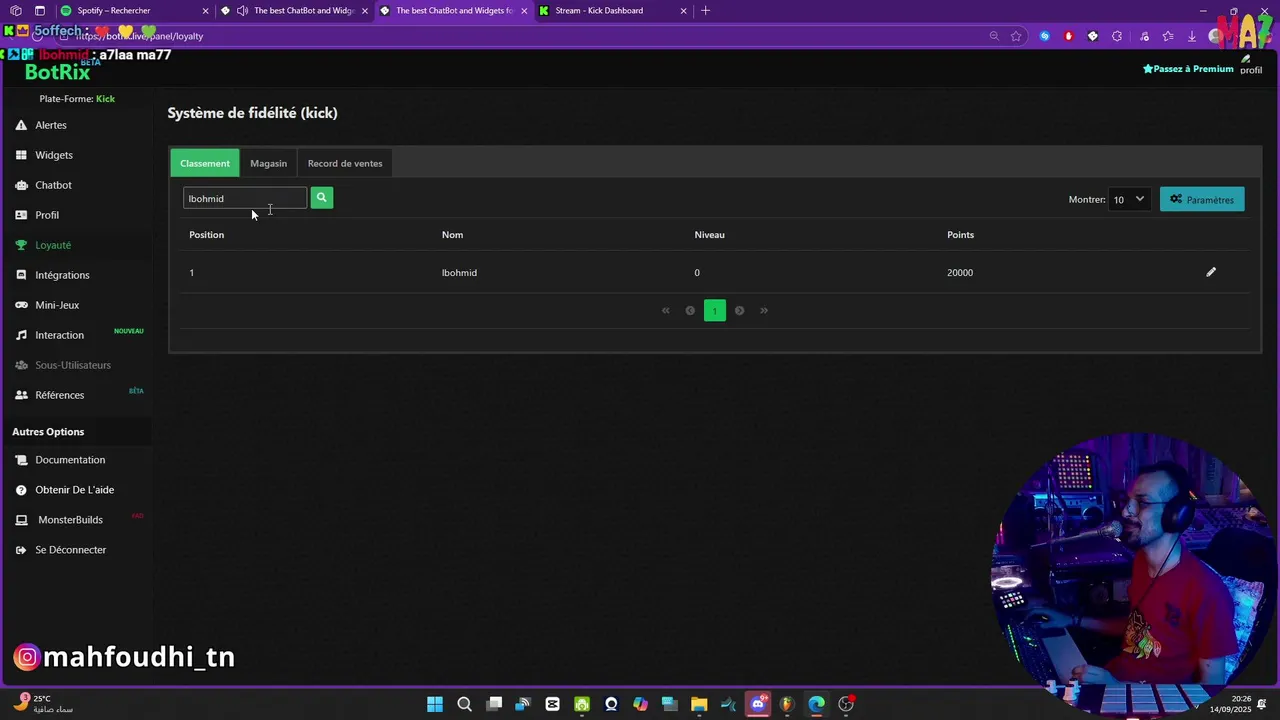Go to previous leaderboard page

690,310
